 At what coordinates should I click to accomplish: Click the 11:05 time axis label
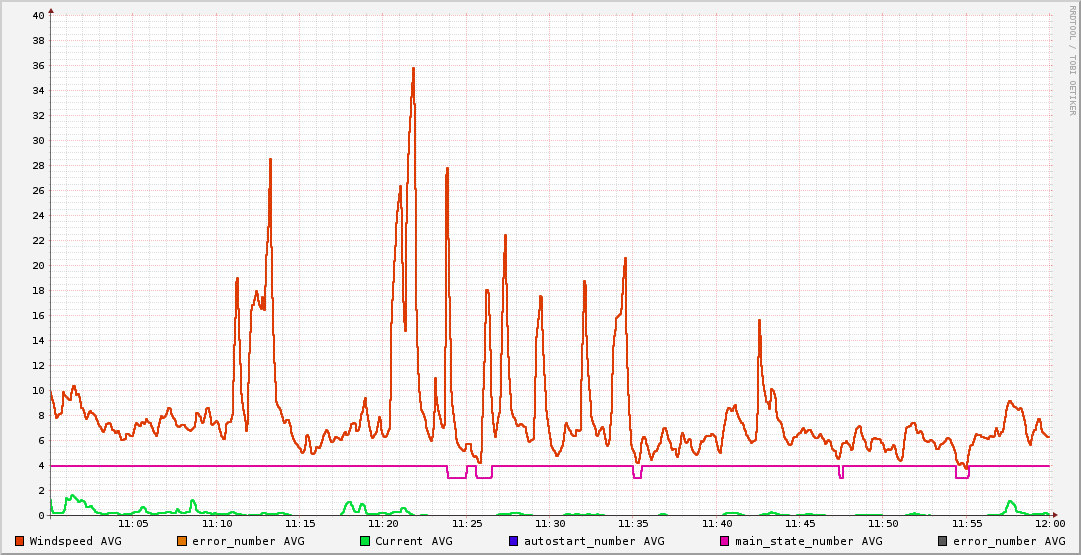pos(133,523)
